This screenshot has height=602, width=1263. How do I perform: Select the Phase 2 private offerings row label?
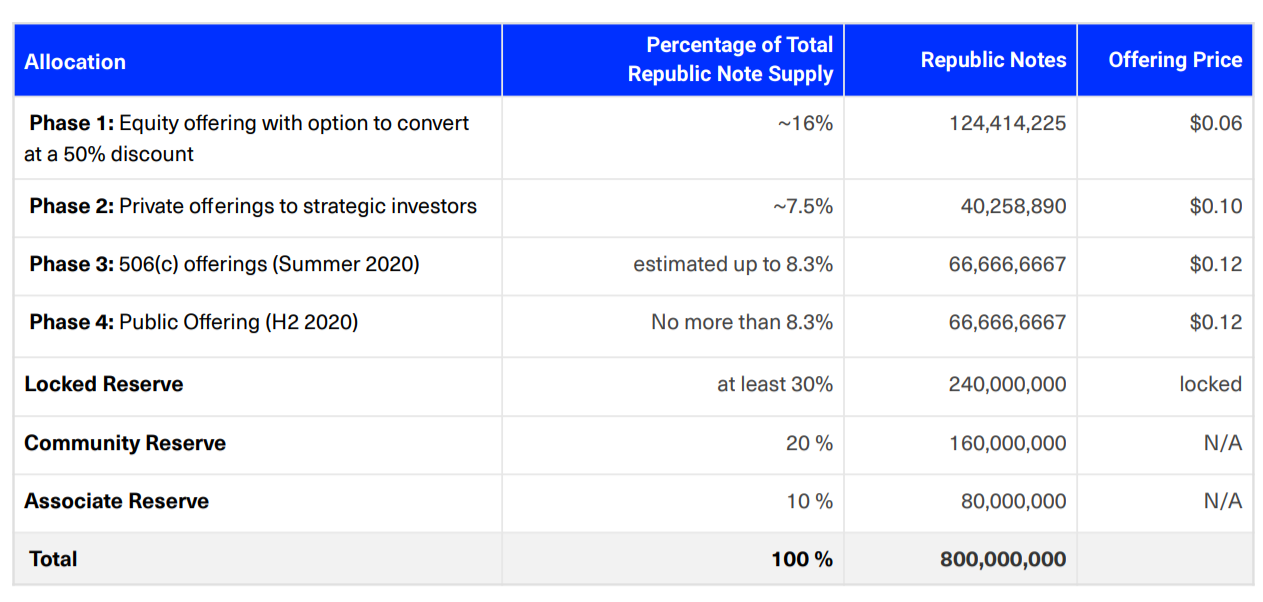tap(253, 206)
